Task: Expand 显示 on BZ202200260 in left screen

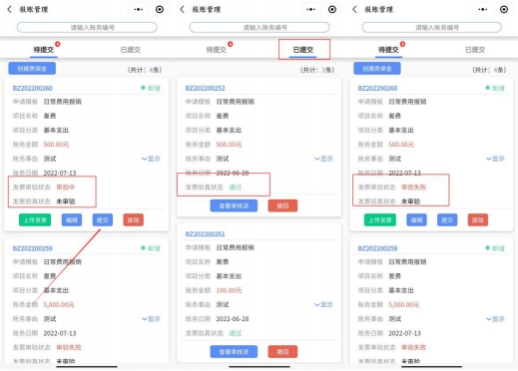Action: [x=151, y=159]
